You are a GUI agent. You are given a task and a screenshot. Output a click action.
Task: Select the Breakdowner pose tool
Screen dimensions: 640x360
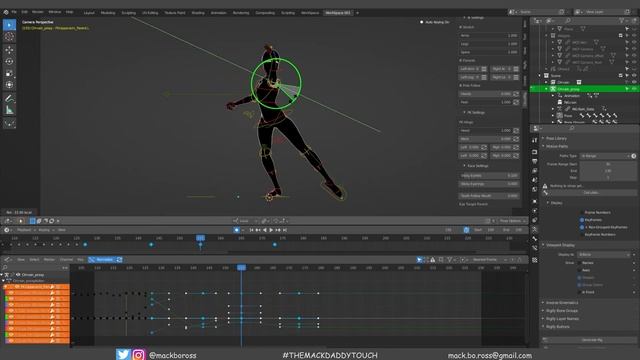pyautogui.click(x=9, y=123)
